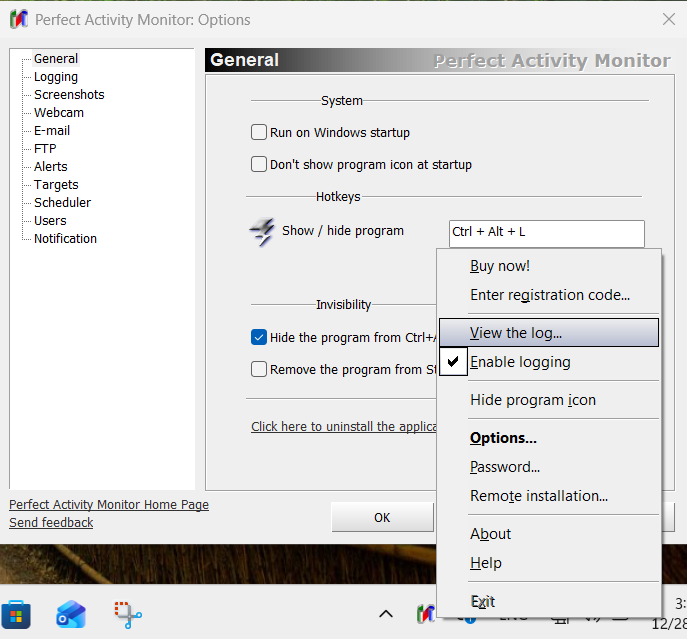Show hidden system tray icons chevron

tap(385, 613)
